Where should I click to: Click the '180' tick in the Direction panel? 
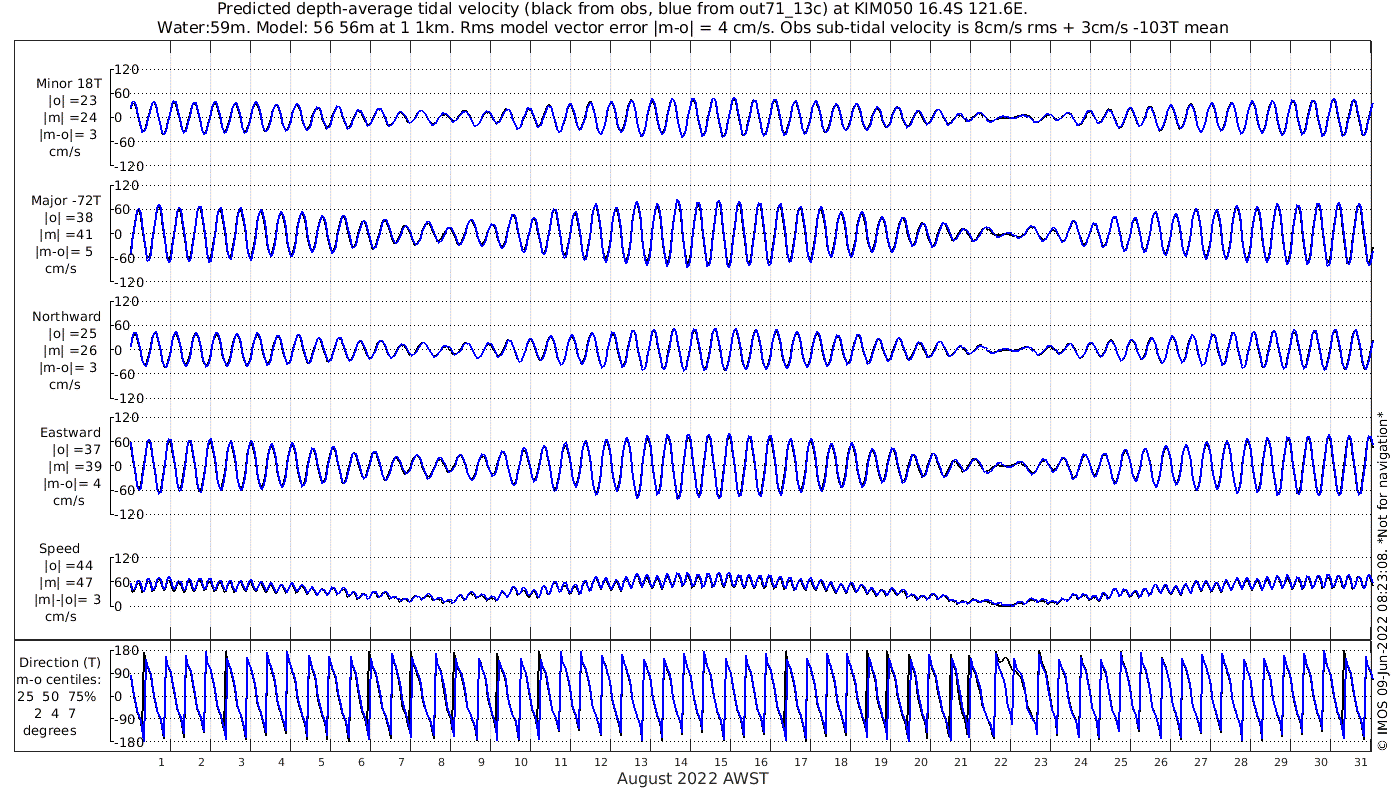tap(125, 651)
